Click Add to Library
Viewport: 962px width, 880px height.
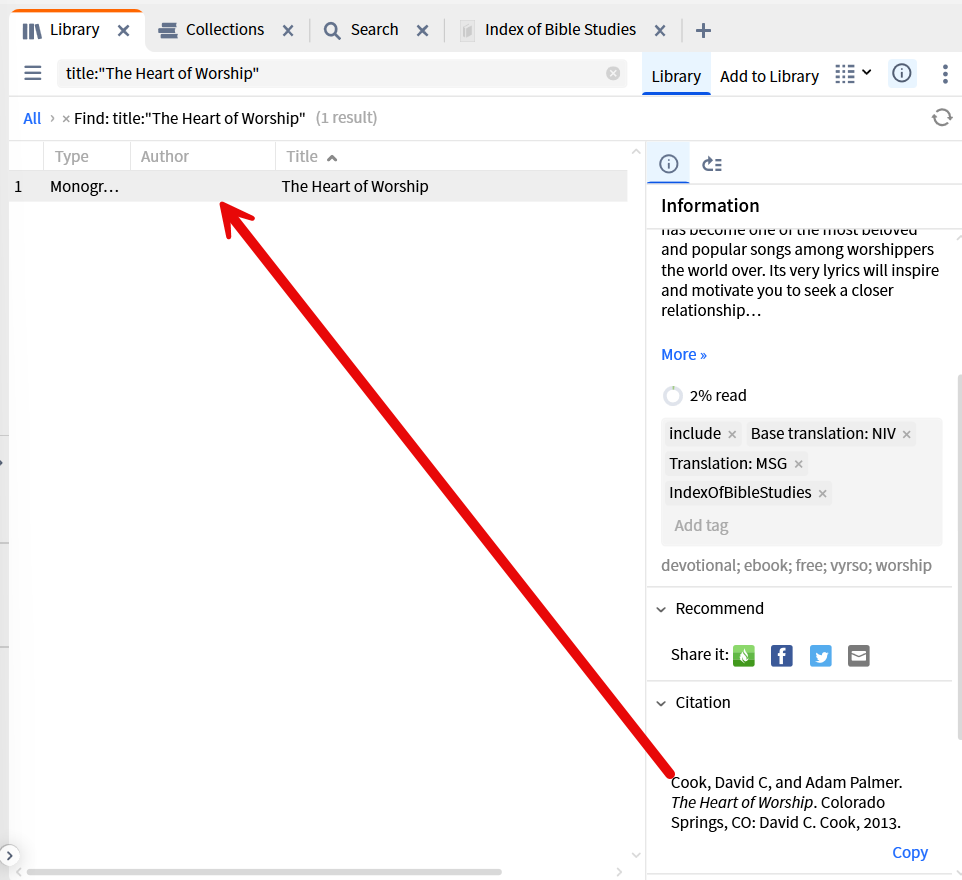(x=769, y=76)
